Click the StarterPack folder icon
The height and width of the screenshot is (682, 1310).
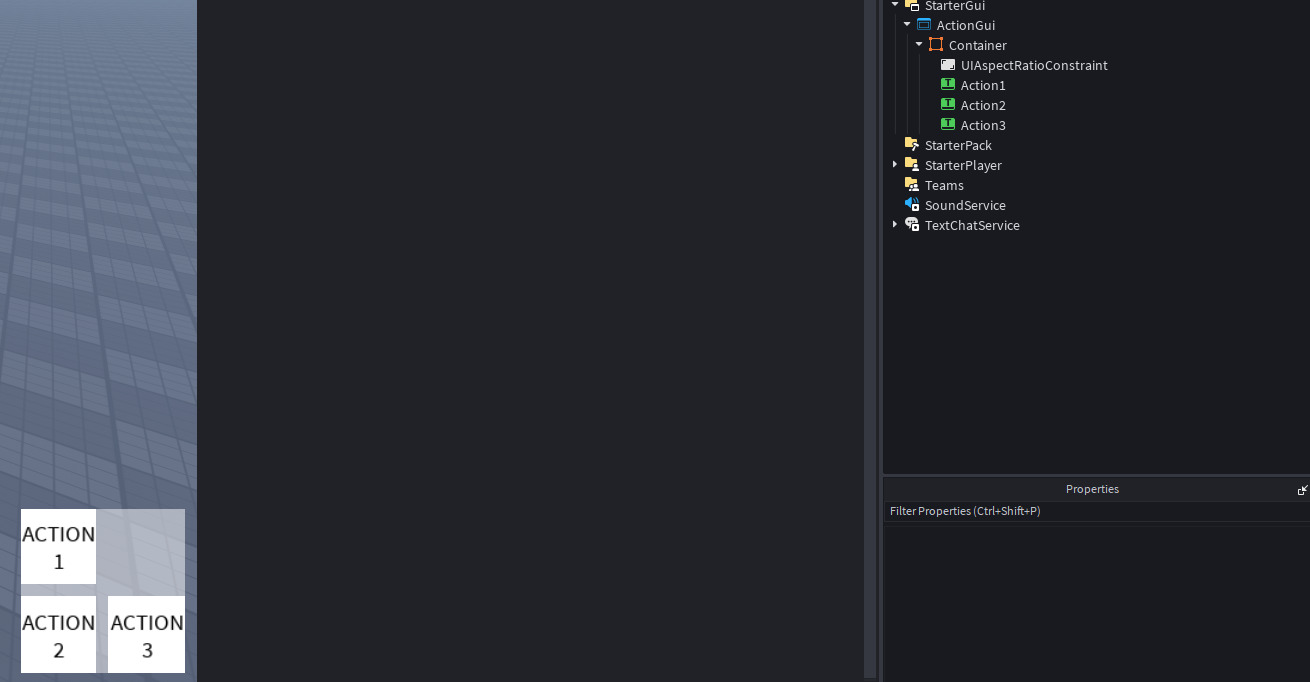[912, 145]
